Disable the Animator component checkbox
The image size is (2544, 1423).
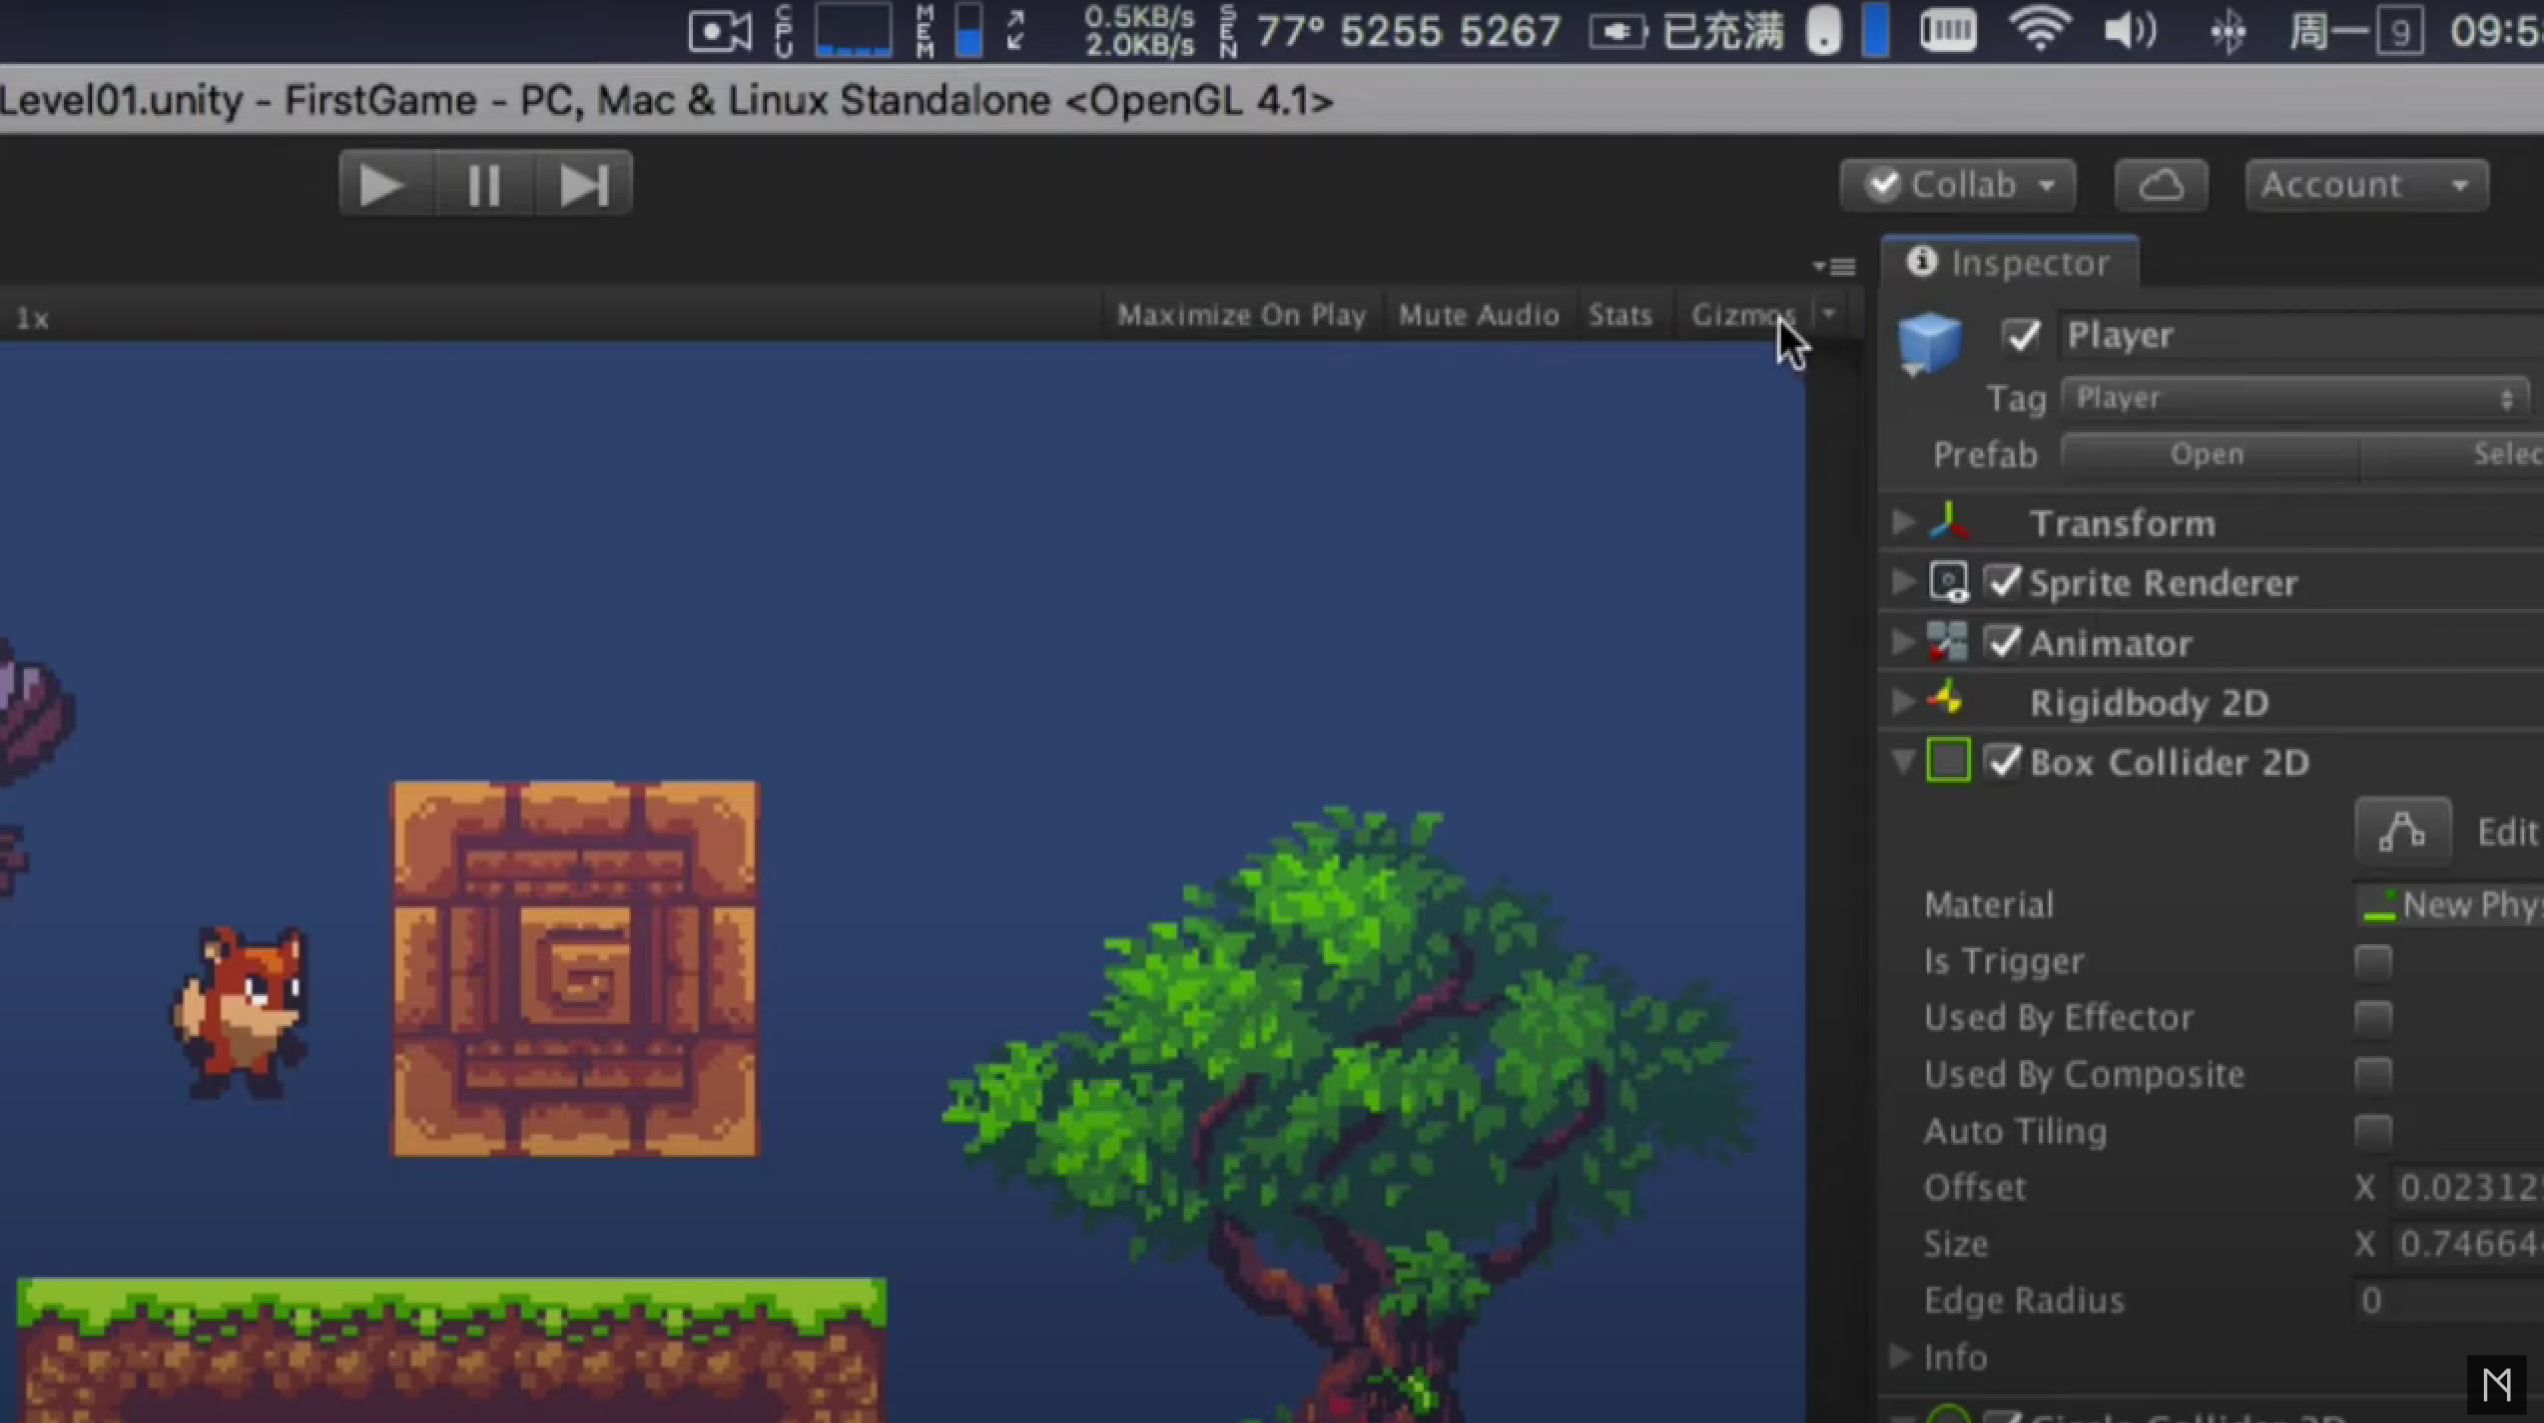click(2003, 642)
